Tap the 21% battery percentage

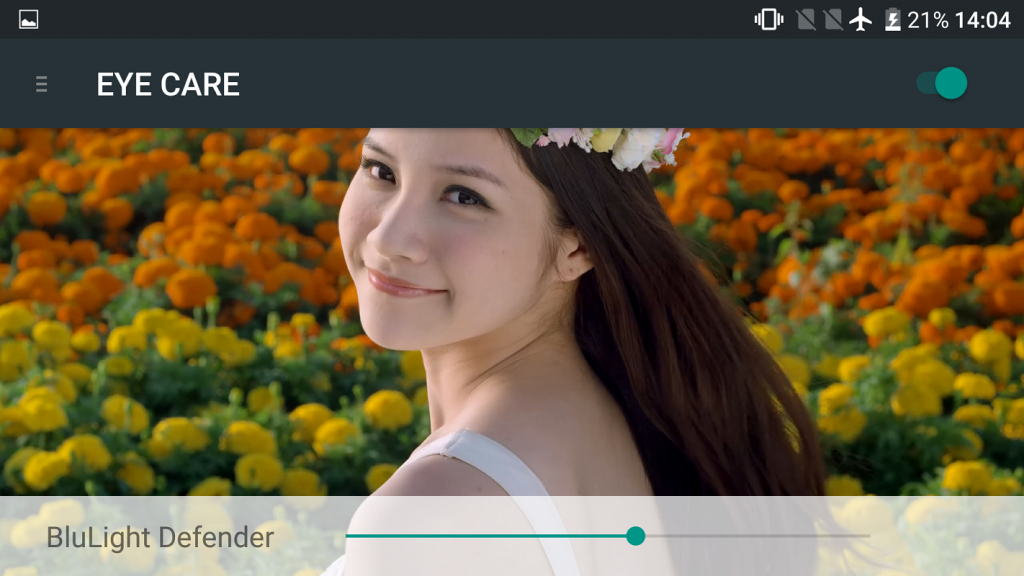[x=927, y=20]
